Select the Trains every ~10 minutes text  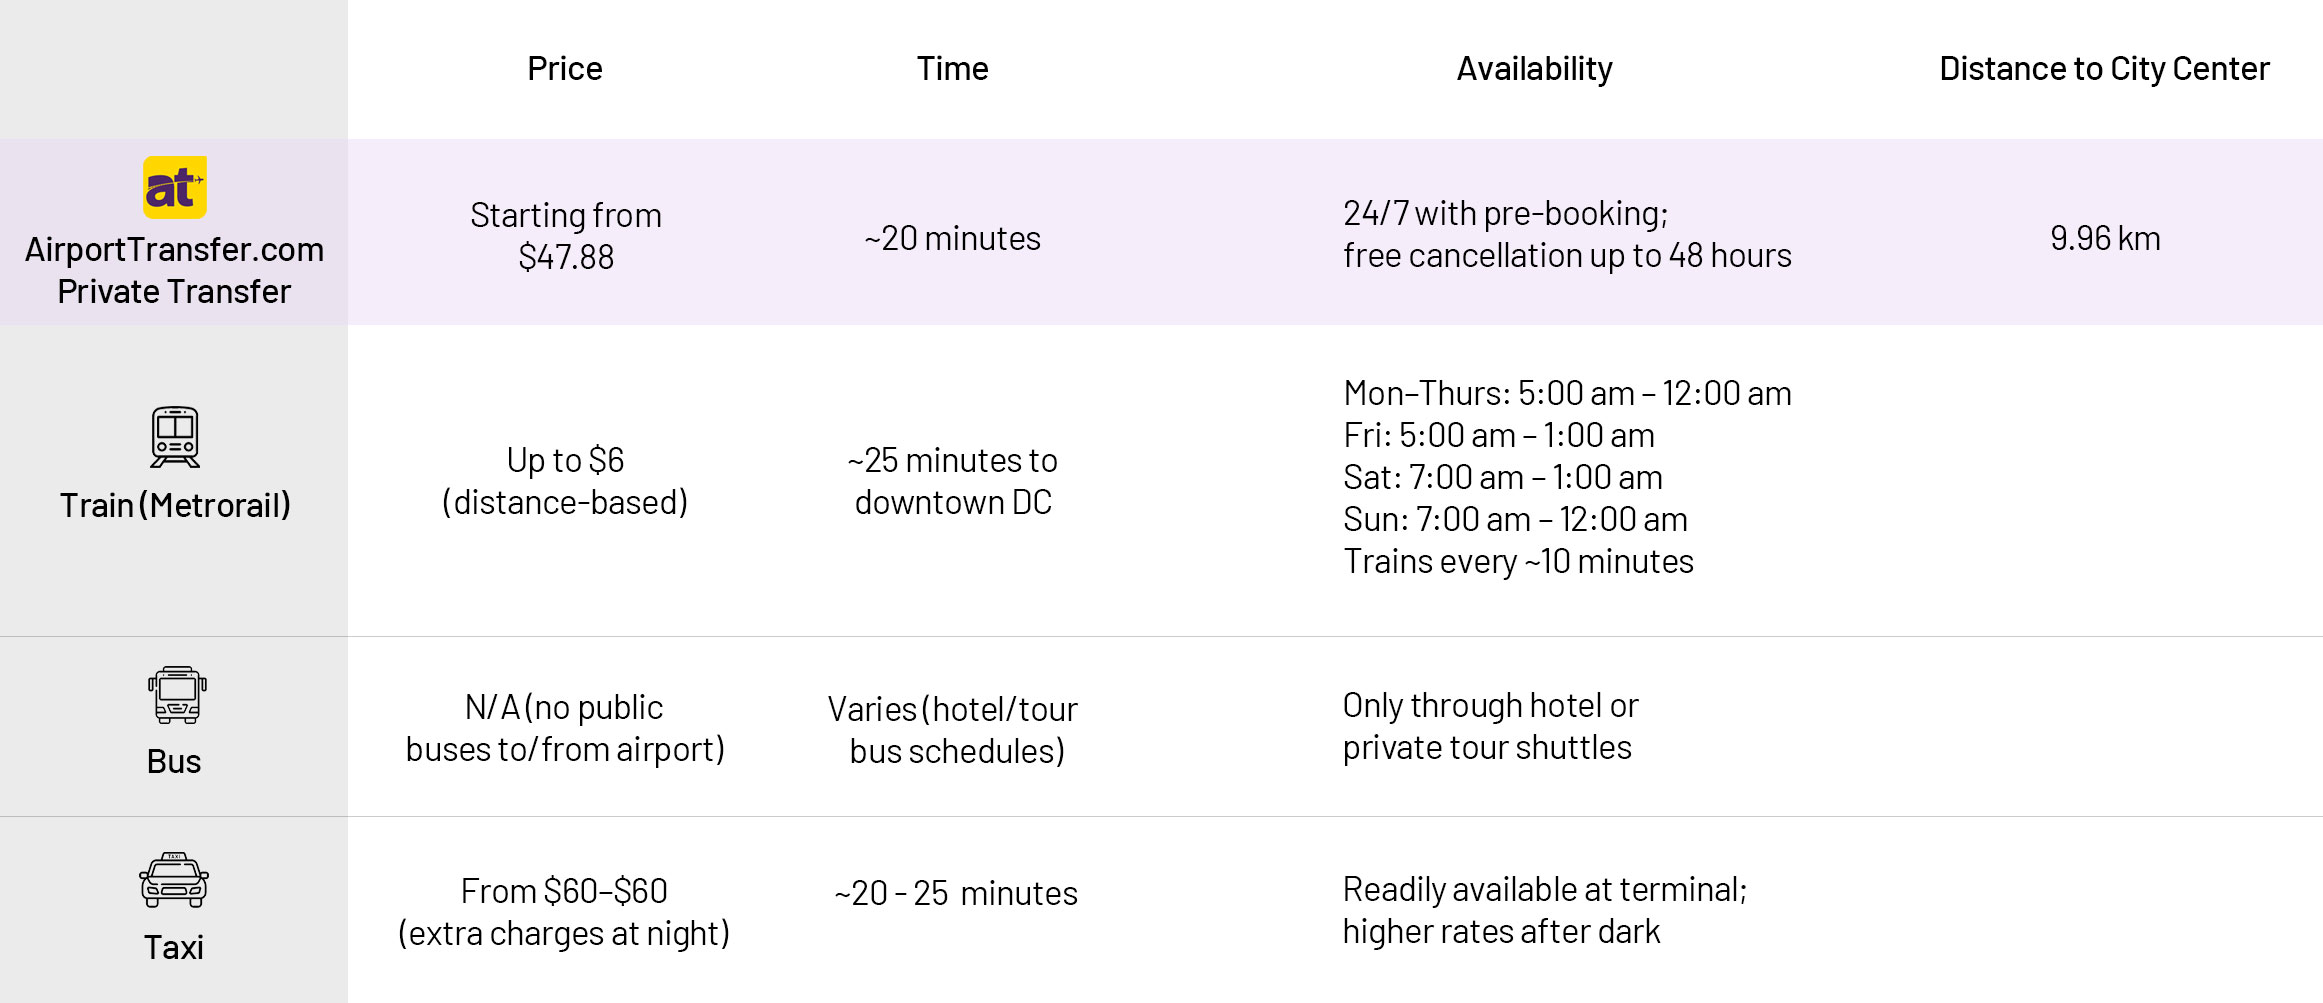[1518, 561]
